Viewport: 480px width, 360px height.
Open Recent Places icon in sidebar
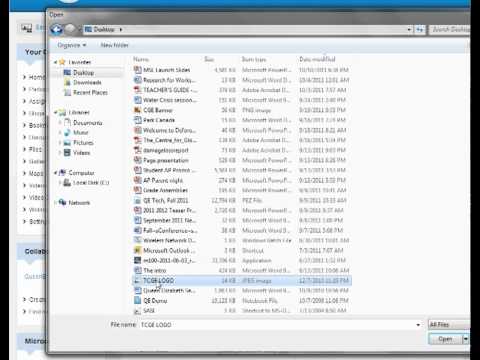[67, 92]
